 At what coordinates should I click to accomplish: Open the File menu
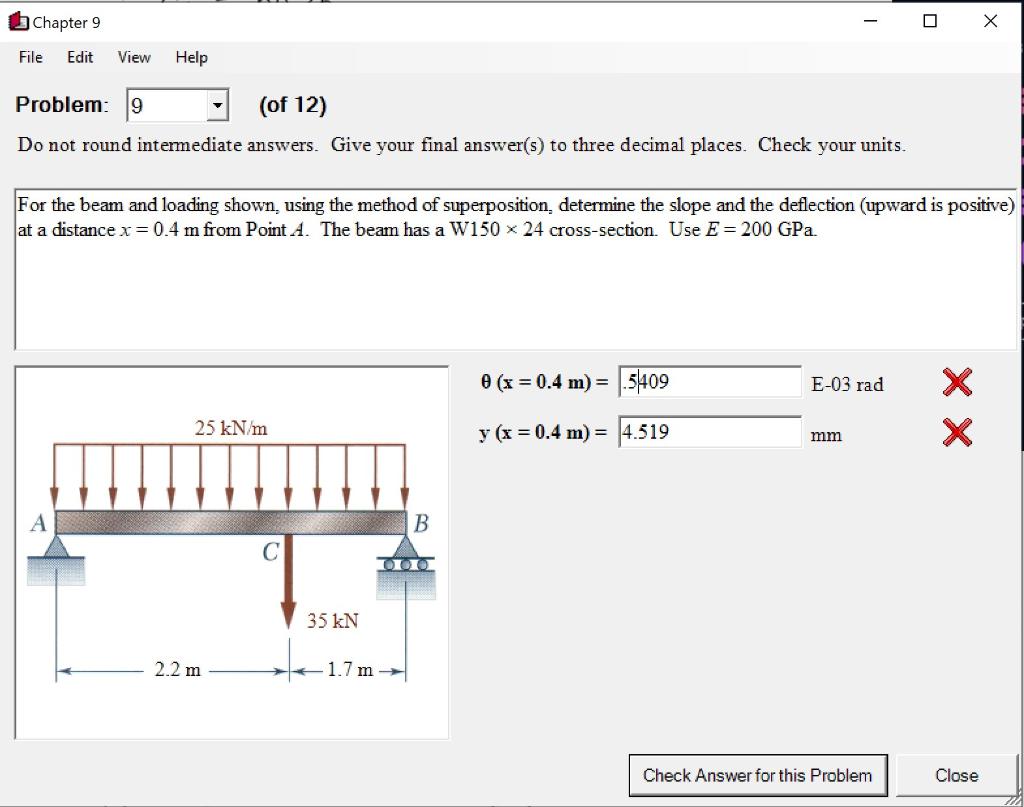point(29,58)
